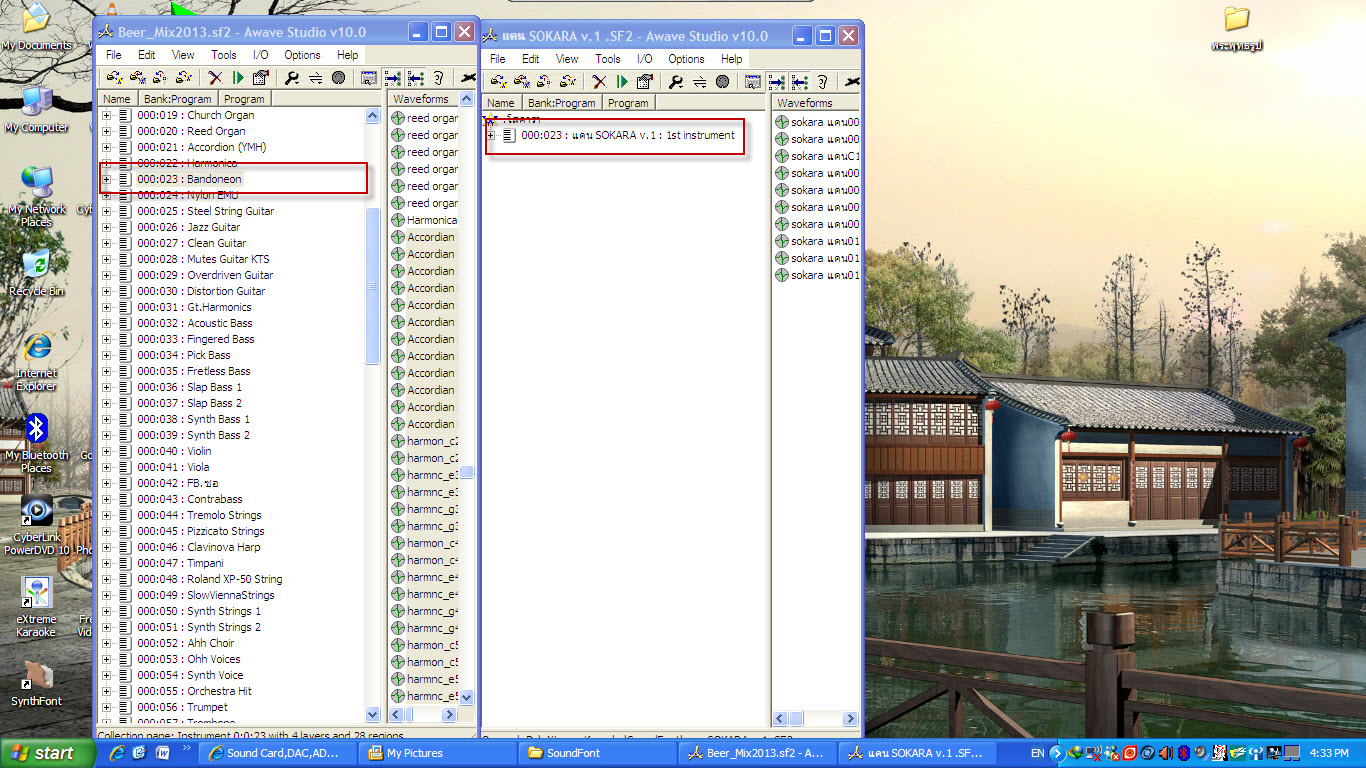This screenshot has width=1366, height=768.
Task: Expand the 000:023 SOKARA 1st instrument node
Action: (x=491, y=135)
